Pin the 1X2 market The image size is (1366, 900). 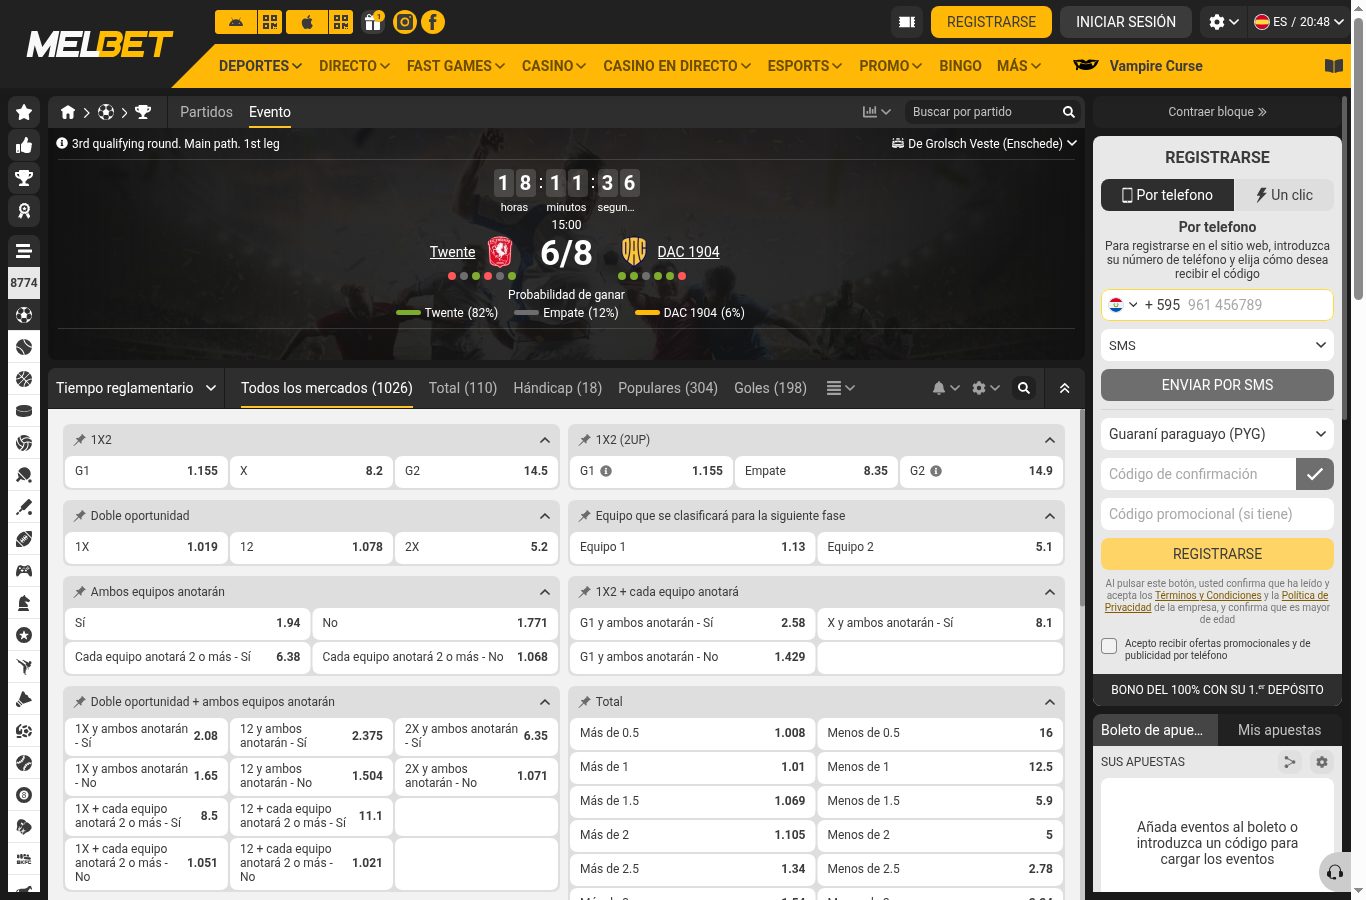pyautogui.click(x=80, y=440)
